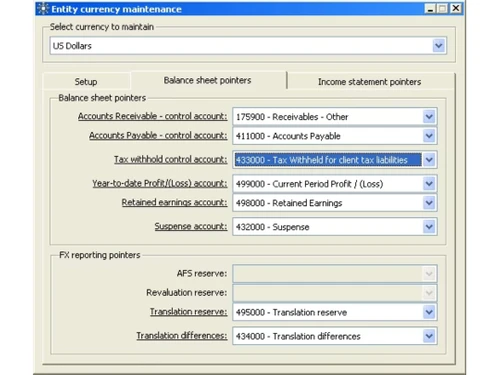Switch to the Setup tab
The image size is (500, 375).
(x=86, y=82)
